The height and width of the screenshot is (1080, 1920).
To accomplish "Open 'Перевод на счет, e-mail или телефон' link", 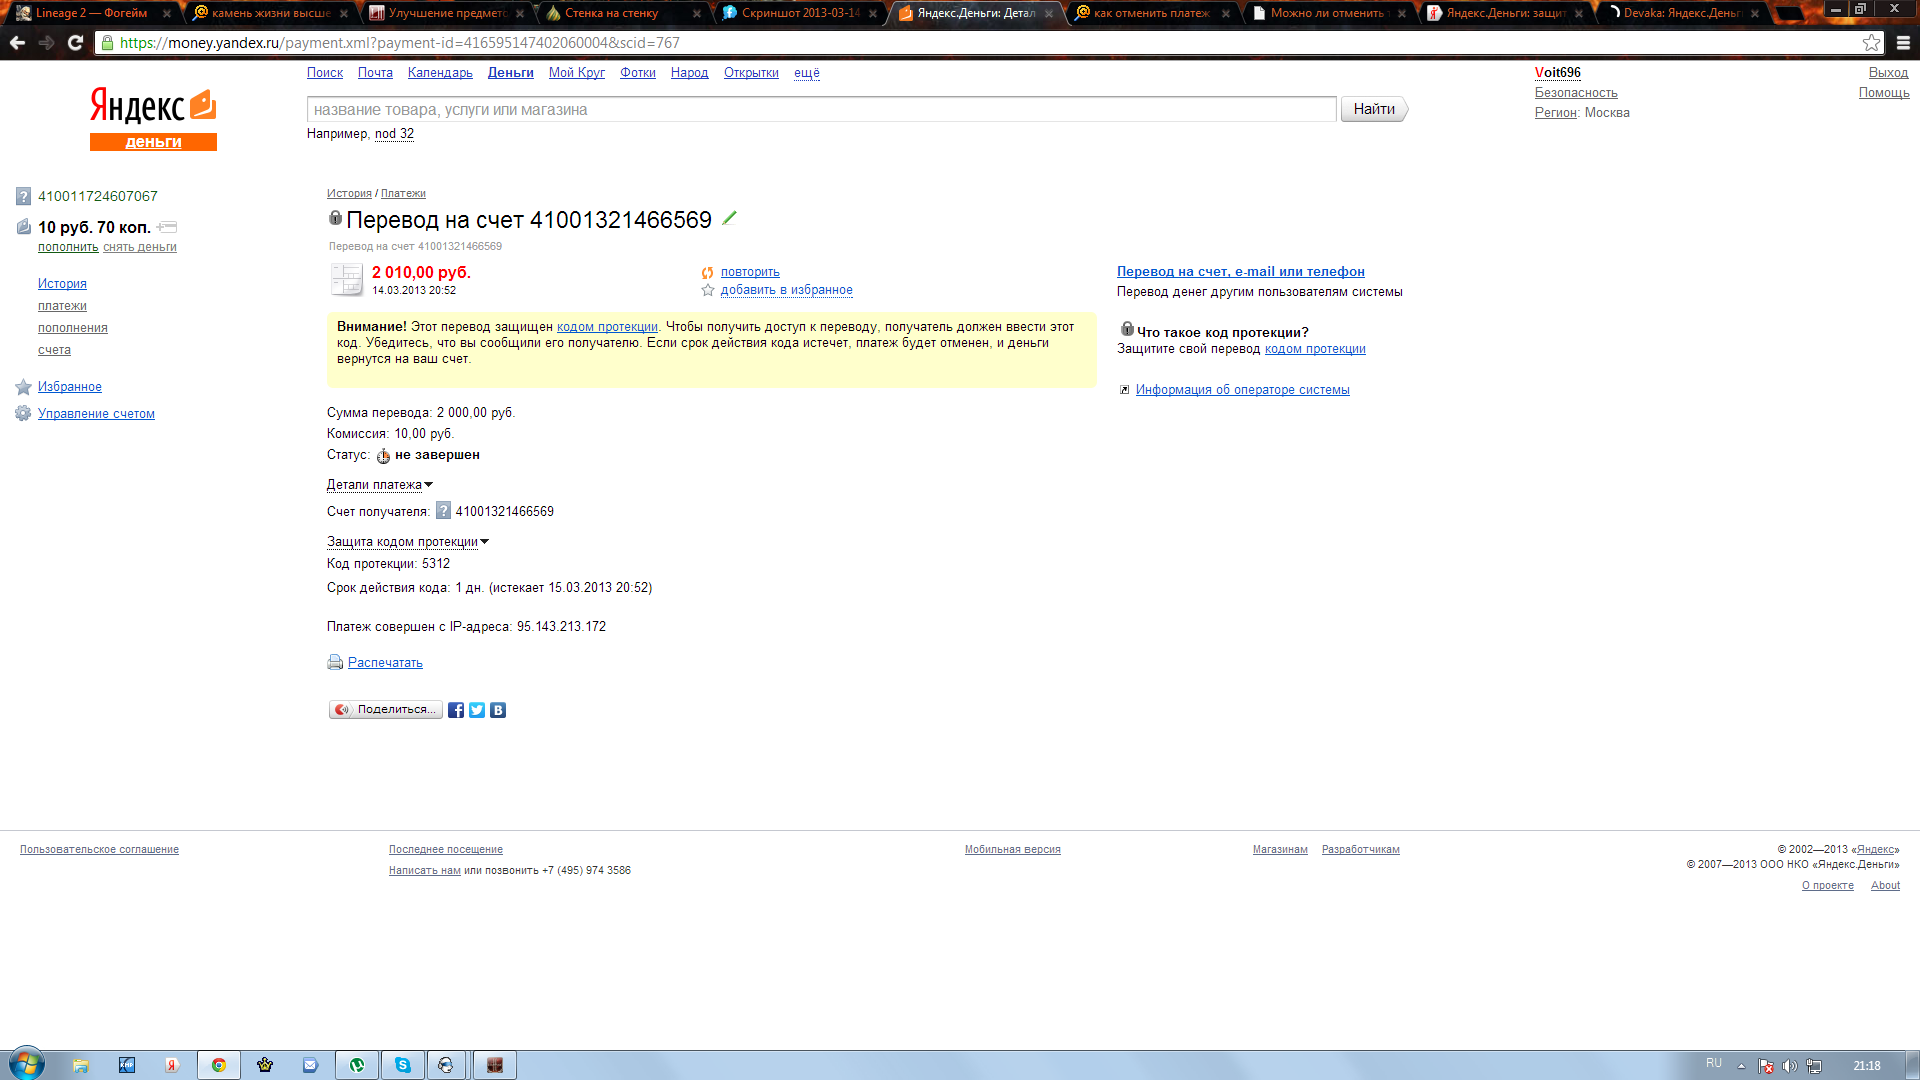I will tap(1240, 272).
